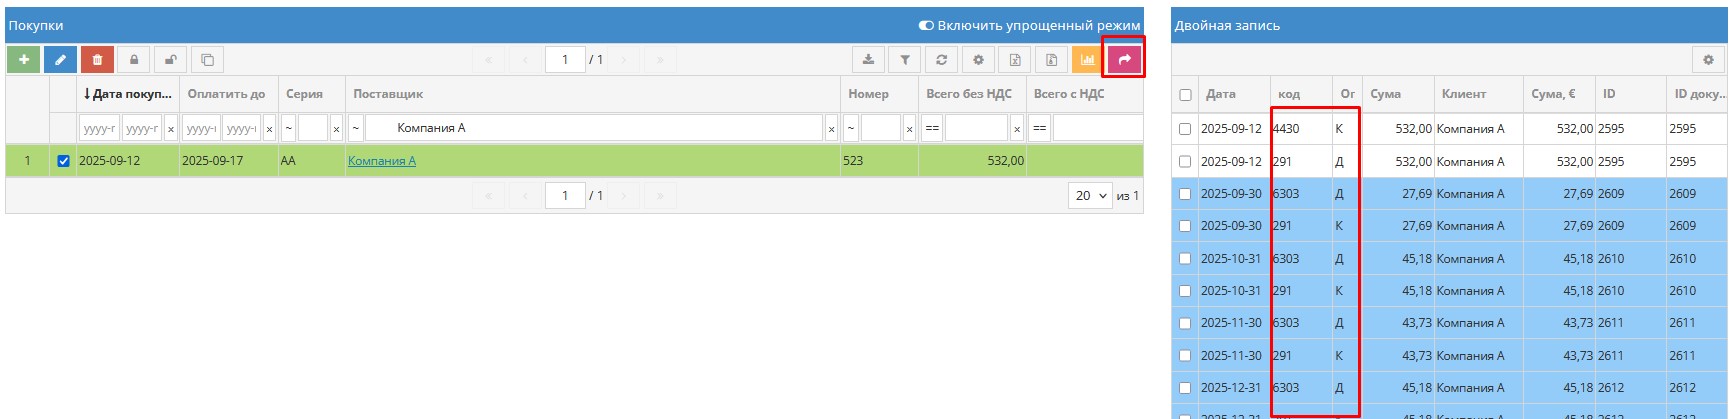Tick the select-all checkbox in Двойная запись header
Screen dimensions: 1731x419
pyautogui.click(x=1185, y=95)
